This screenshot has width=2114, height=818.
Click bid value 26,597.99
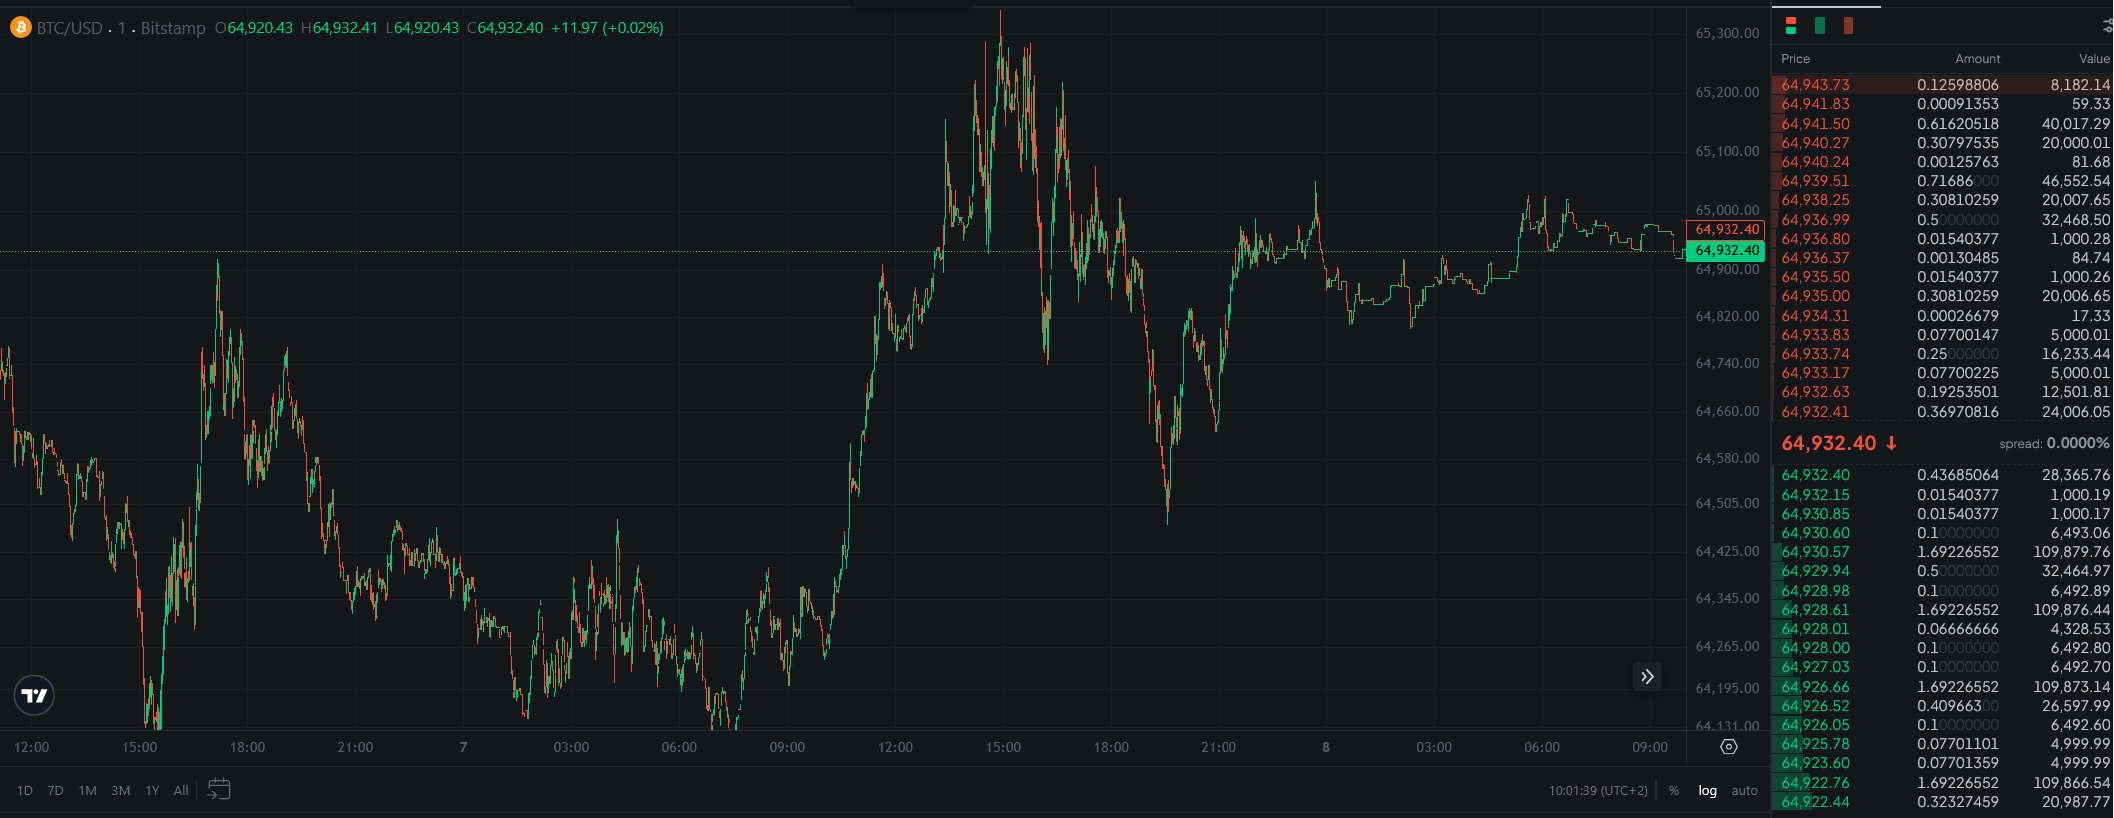[2075, 706]
